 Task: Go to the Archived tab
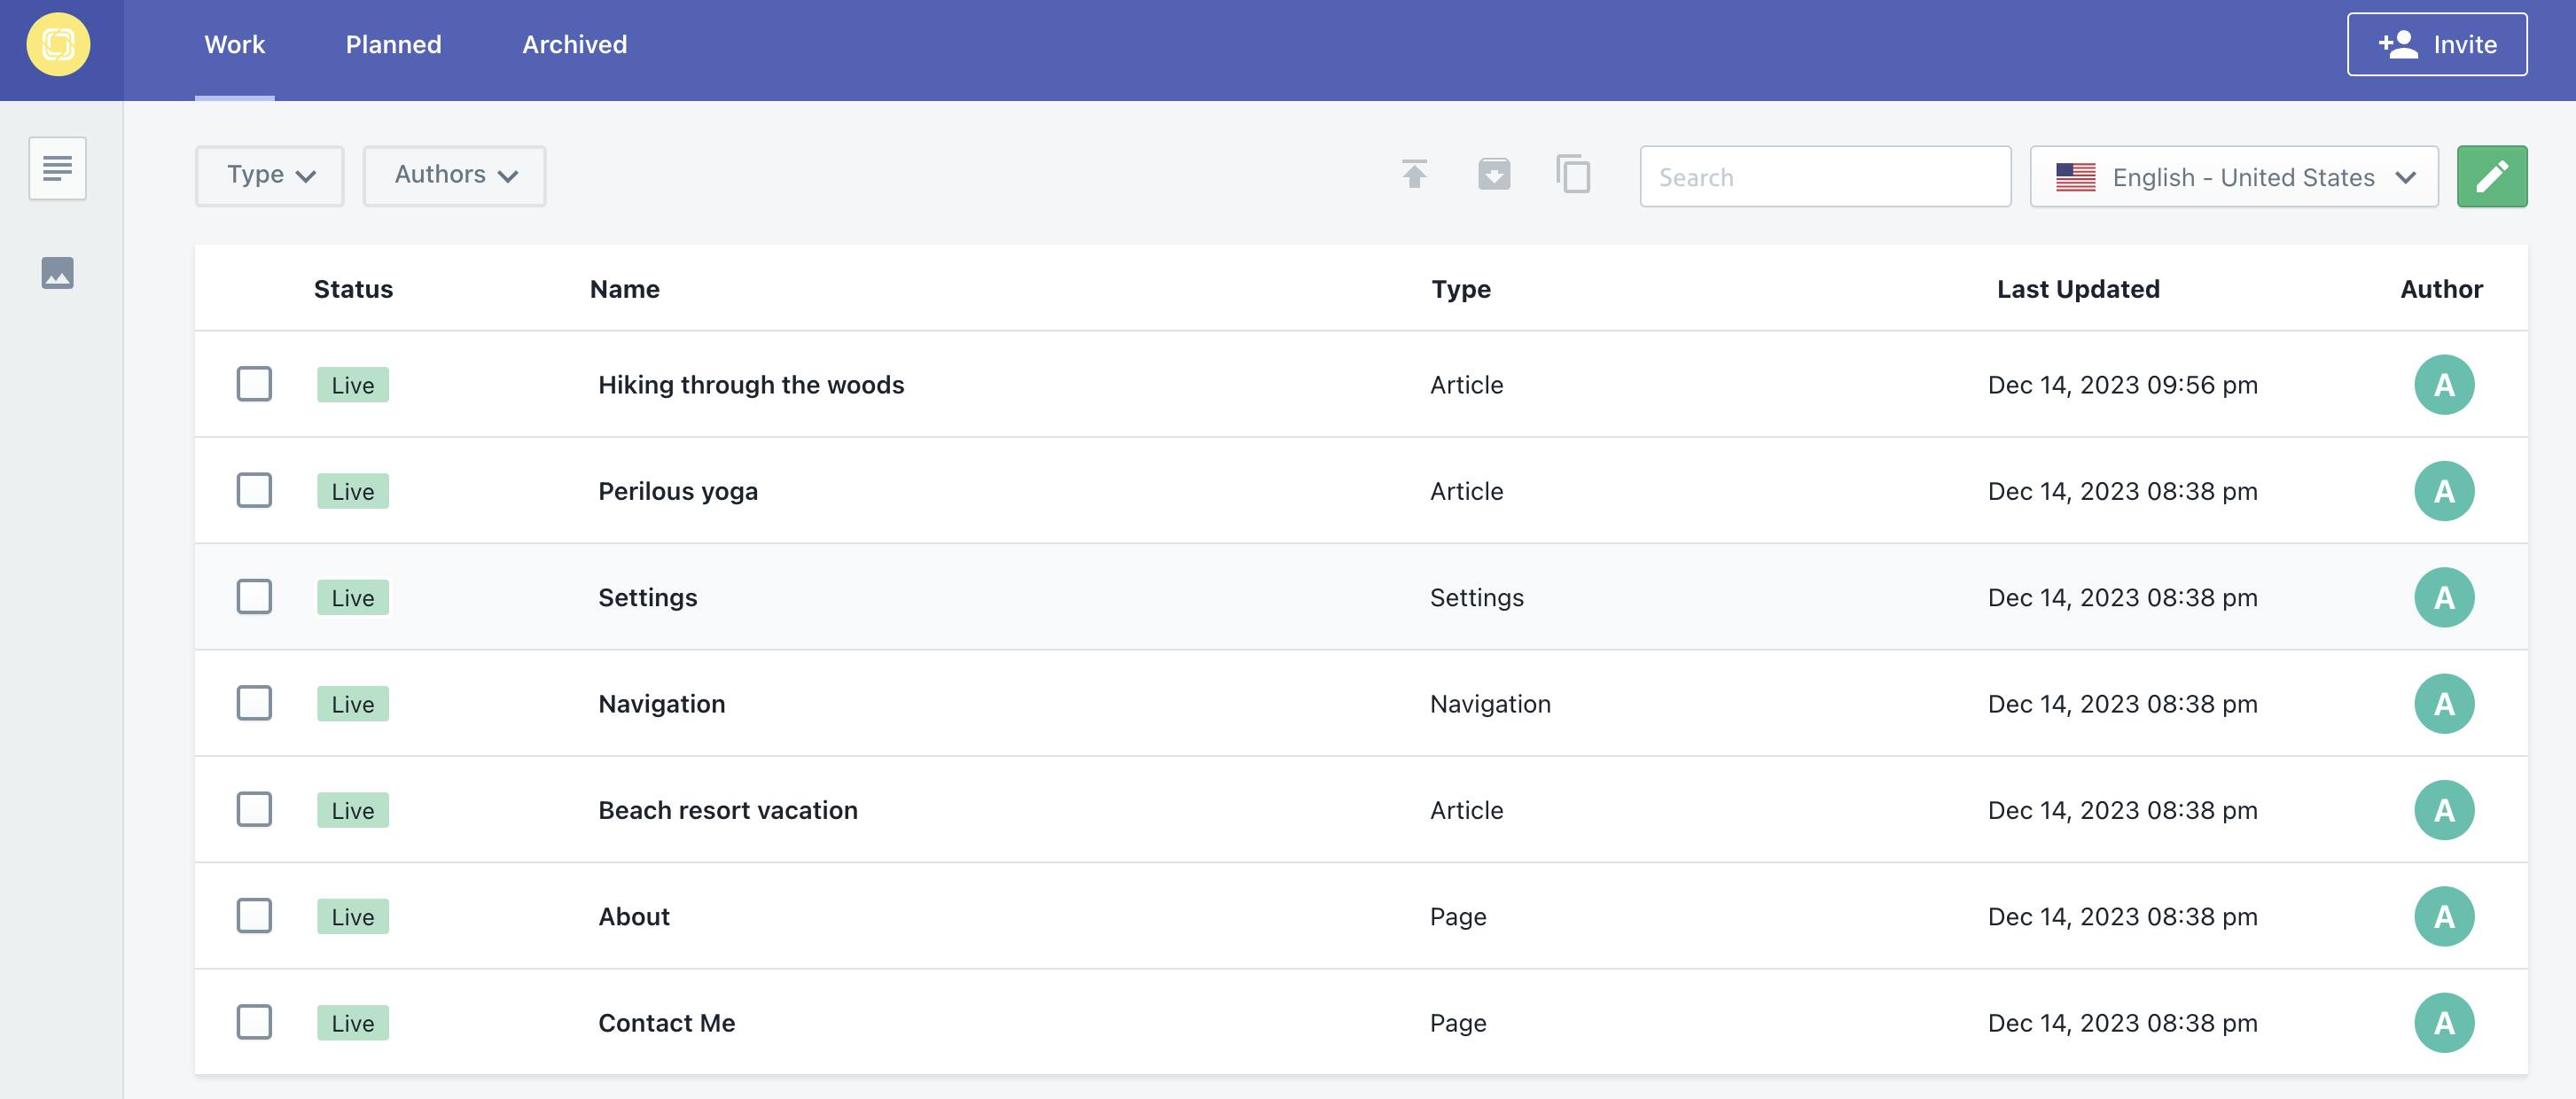574,45
